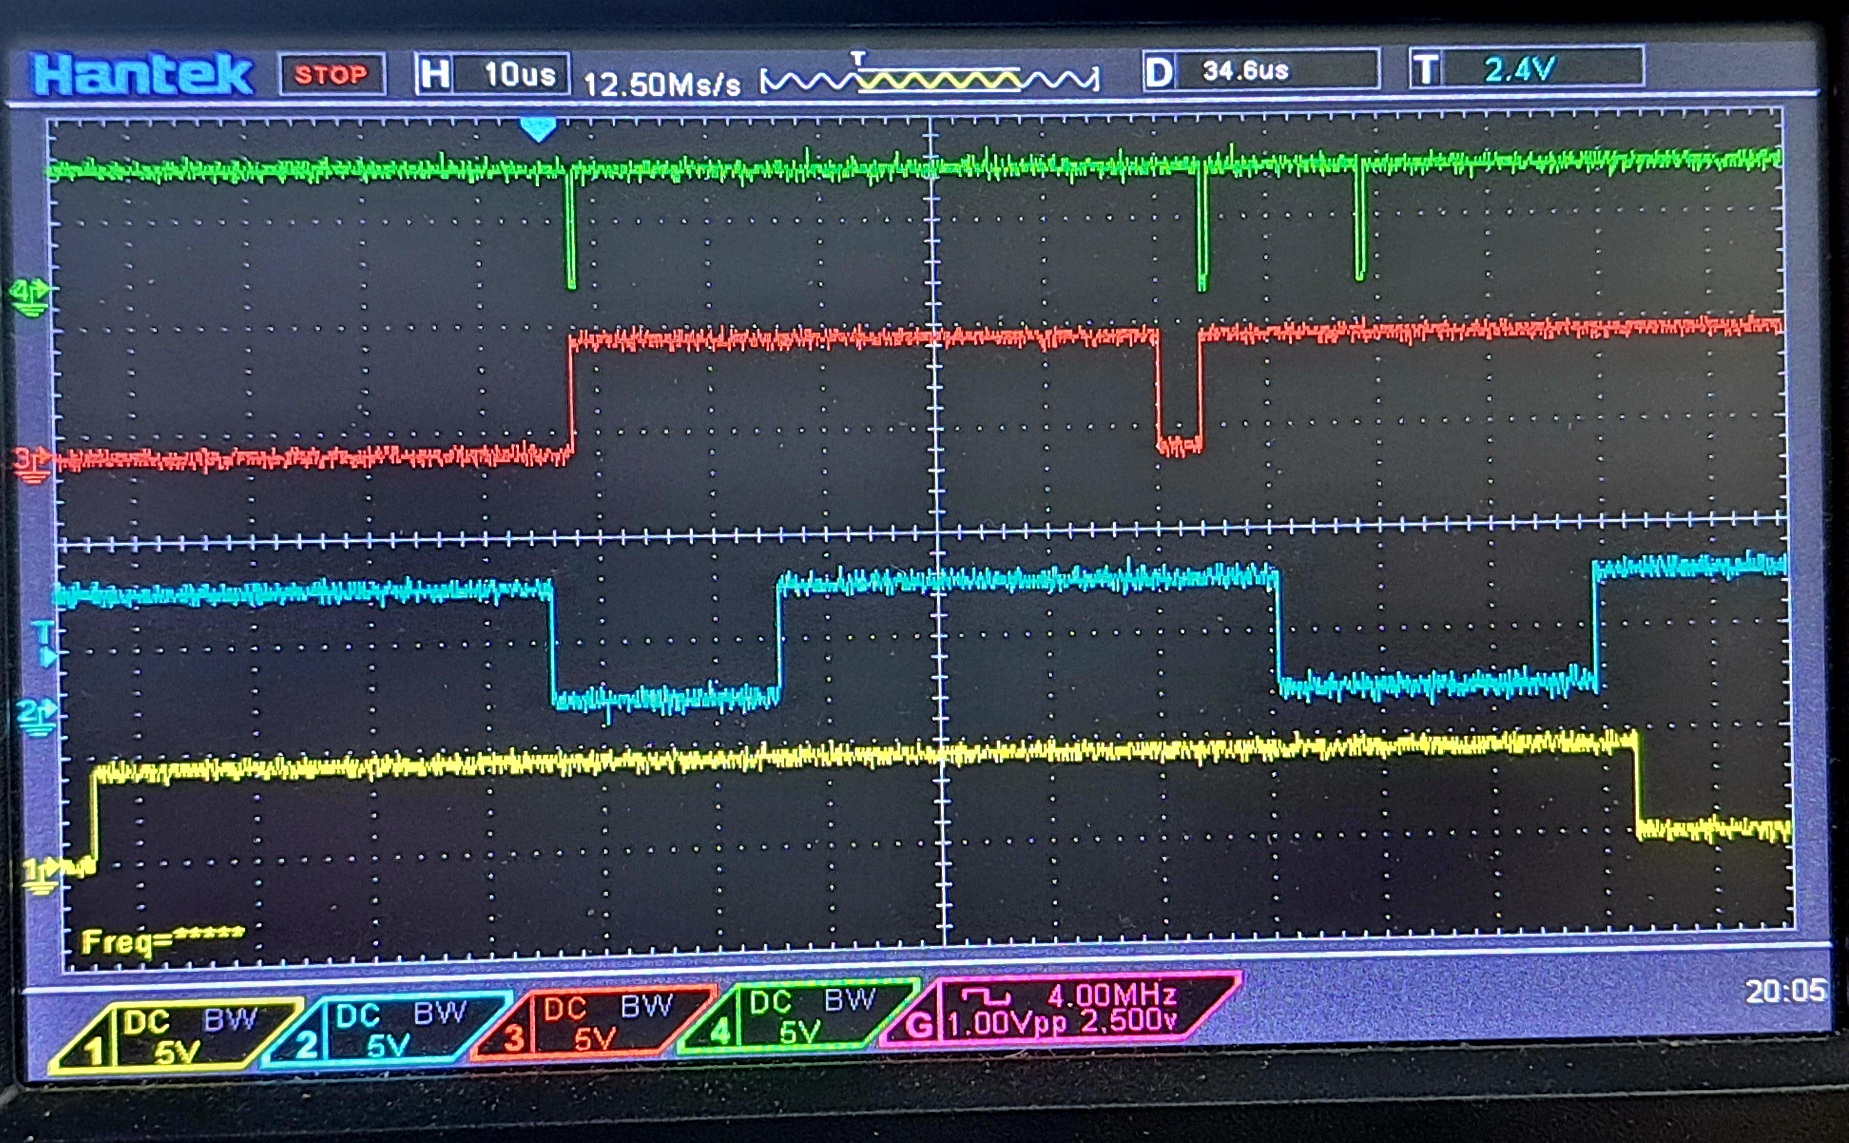Toggle the yellow channel 1 DC 5V badge

click(x=175, y=1036)
